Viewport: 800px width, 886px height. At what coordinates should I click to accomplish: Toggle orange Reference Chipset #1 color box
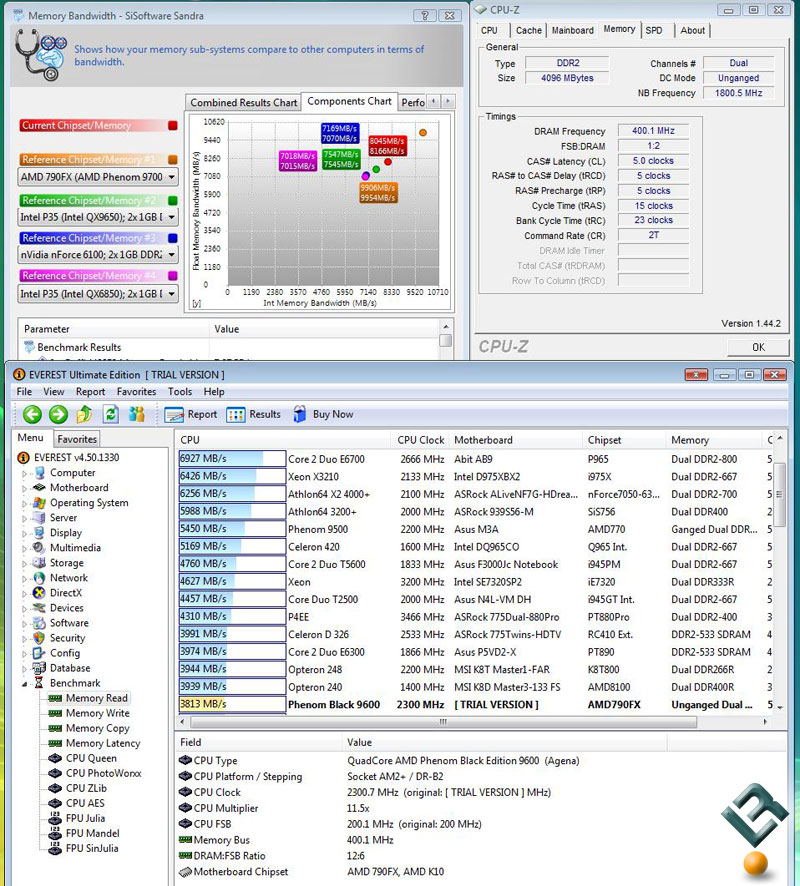(173, 160)
